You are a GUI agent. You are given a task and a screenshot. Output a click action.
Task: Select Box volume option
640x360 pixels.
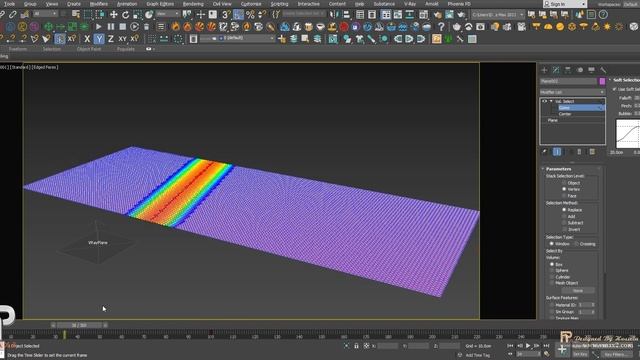[552, 264]
